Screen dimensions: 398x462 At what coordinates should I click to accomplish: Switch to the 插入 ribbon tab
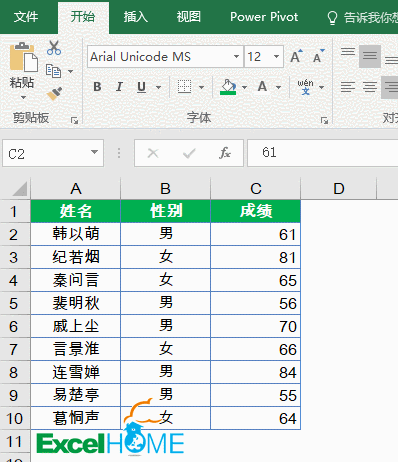(136, 17)
